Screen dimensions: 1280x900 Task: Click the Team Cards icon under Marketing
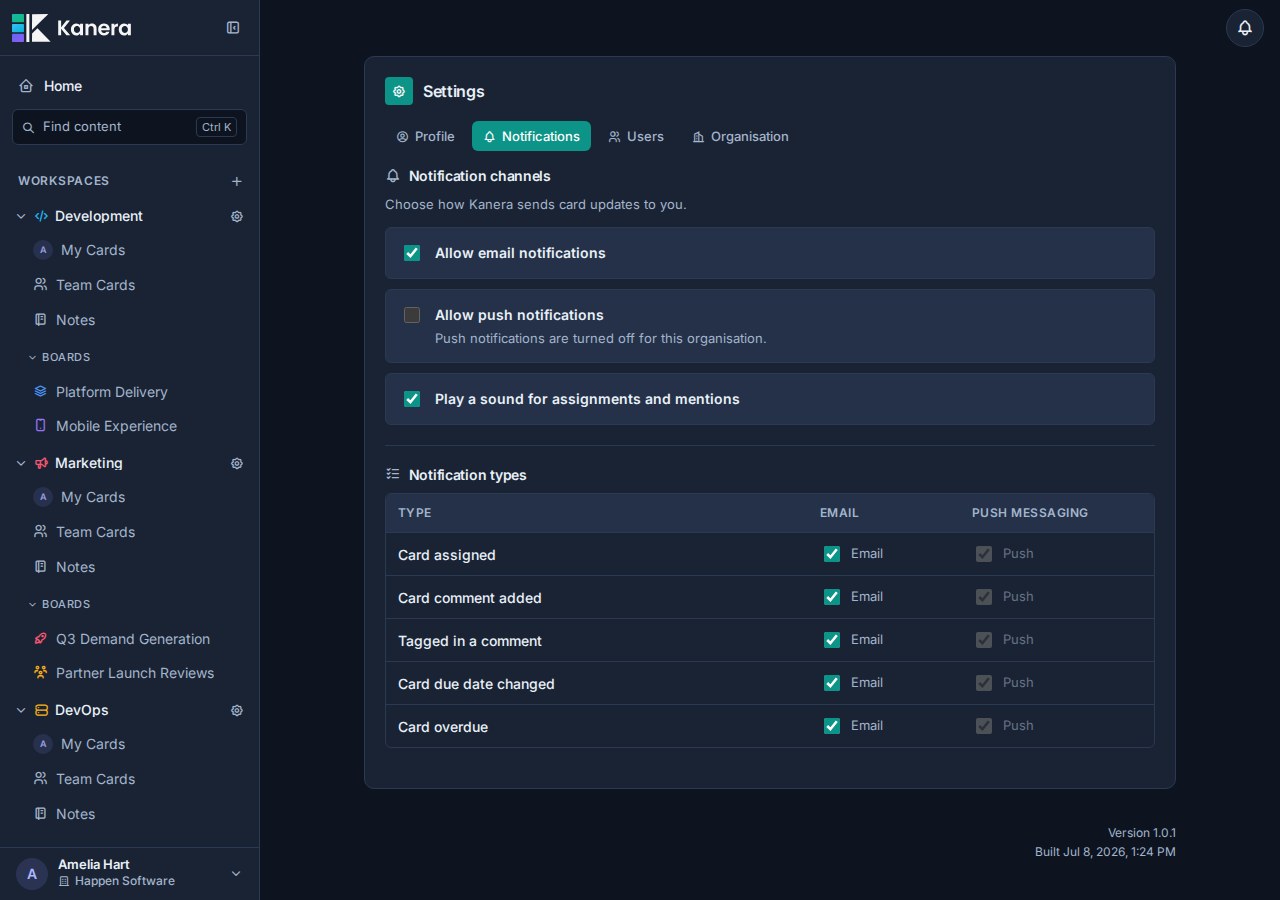40,532
